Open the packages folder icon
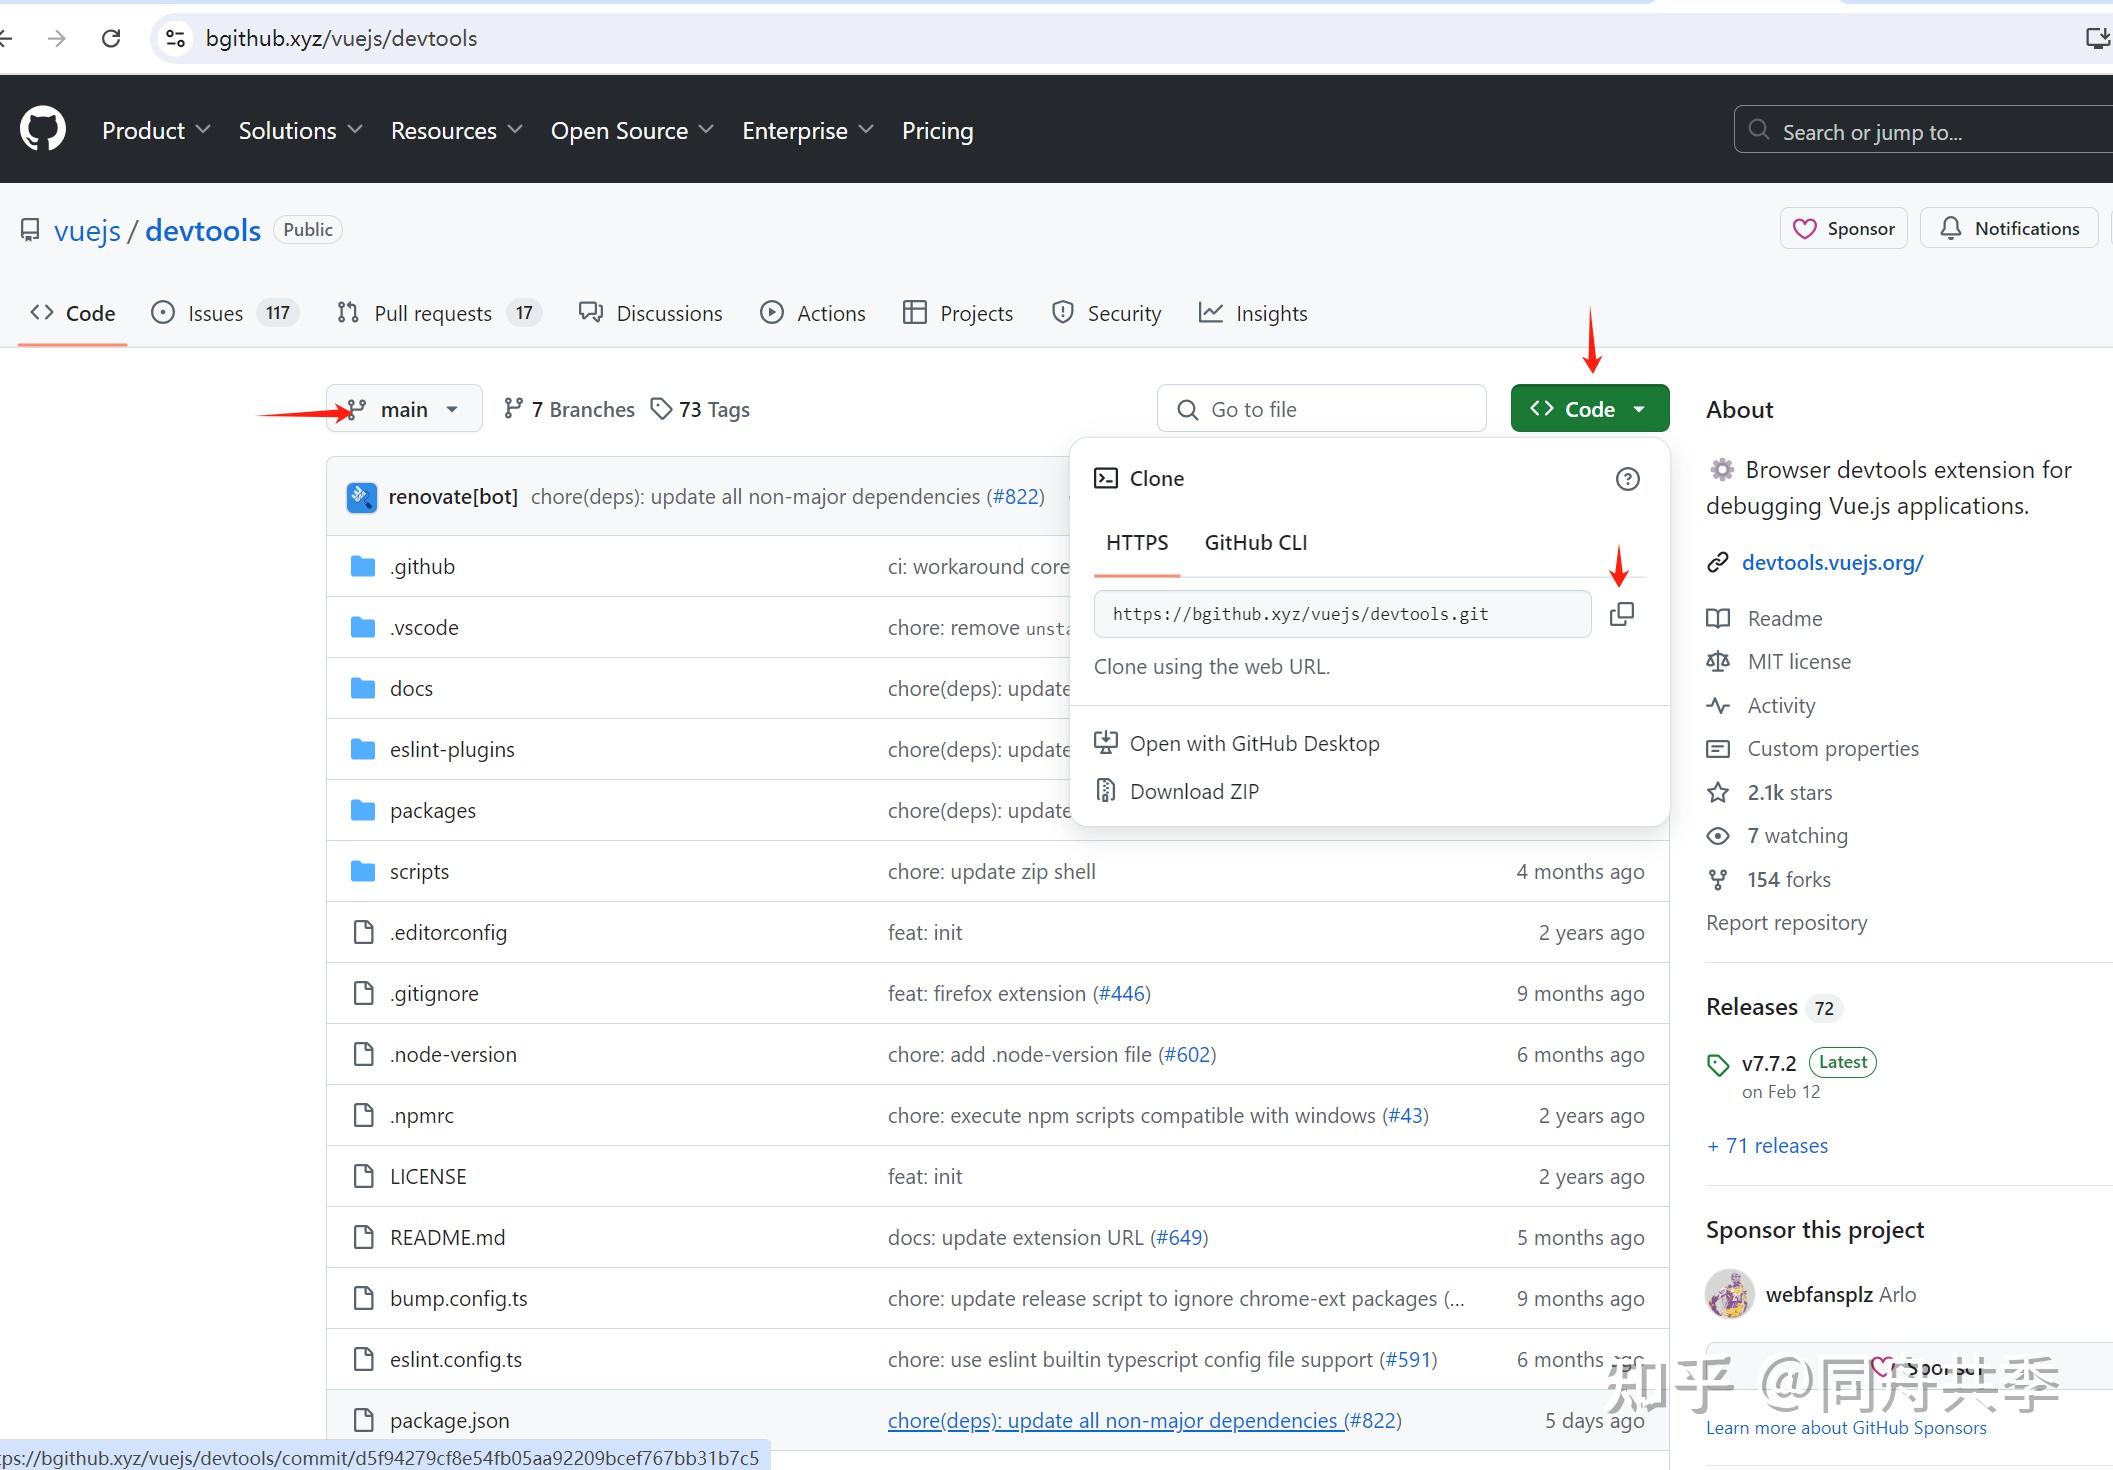This screenshot has width=2113, height=1470. click(362, 810)
